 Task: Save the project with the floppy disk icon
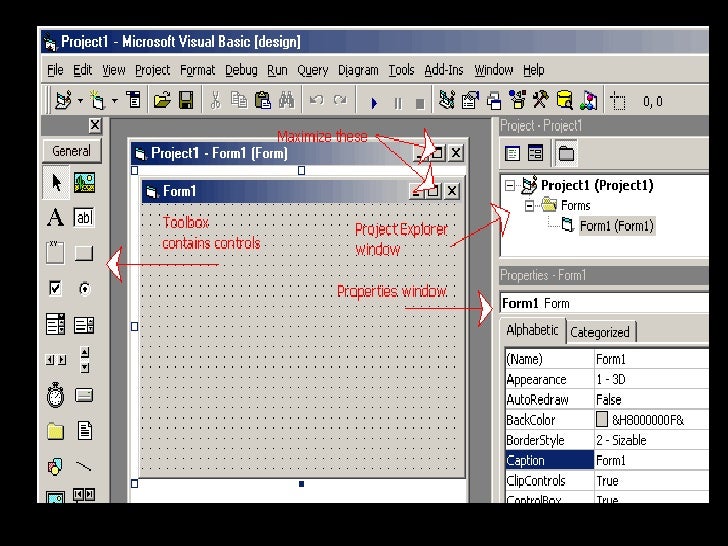[x=186, y=100]
